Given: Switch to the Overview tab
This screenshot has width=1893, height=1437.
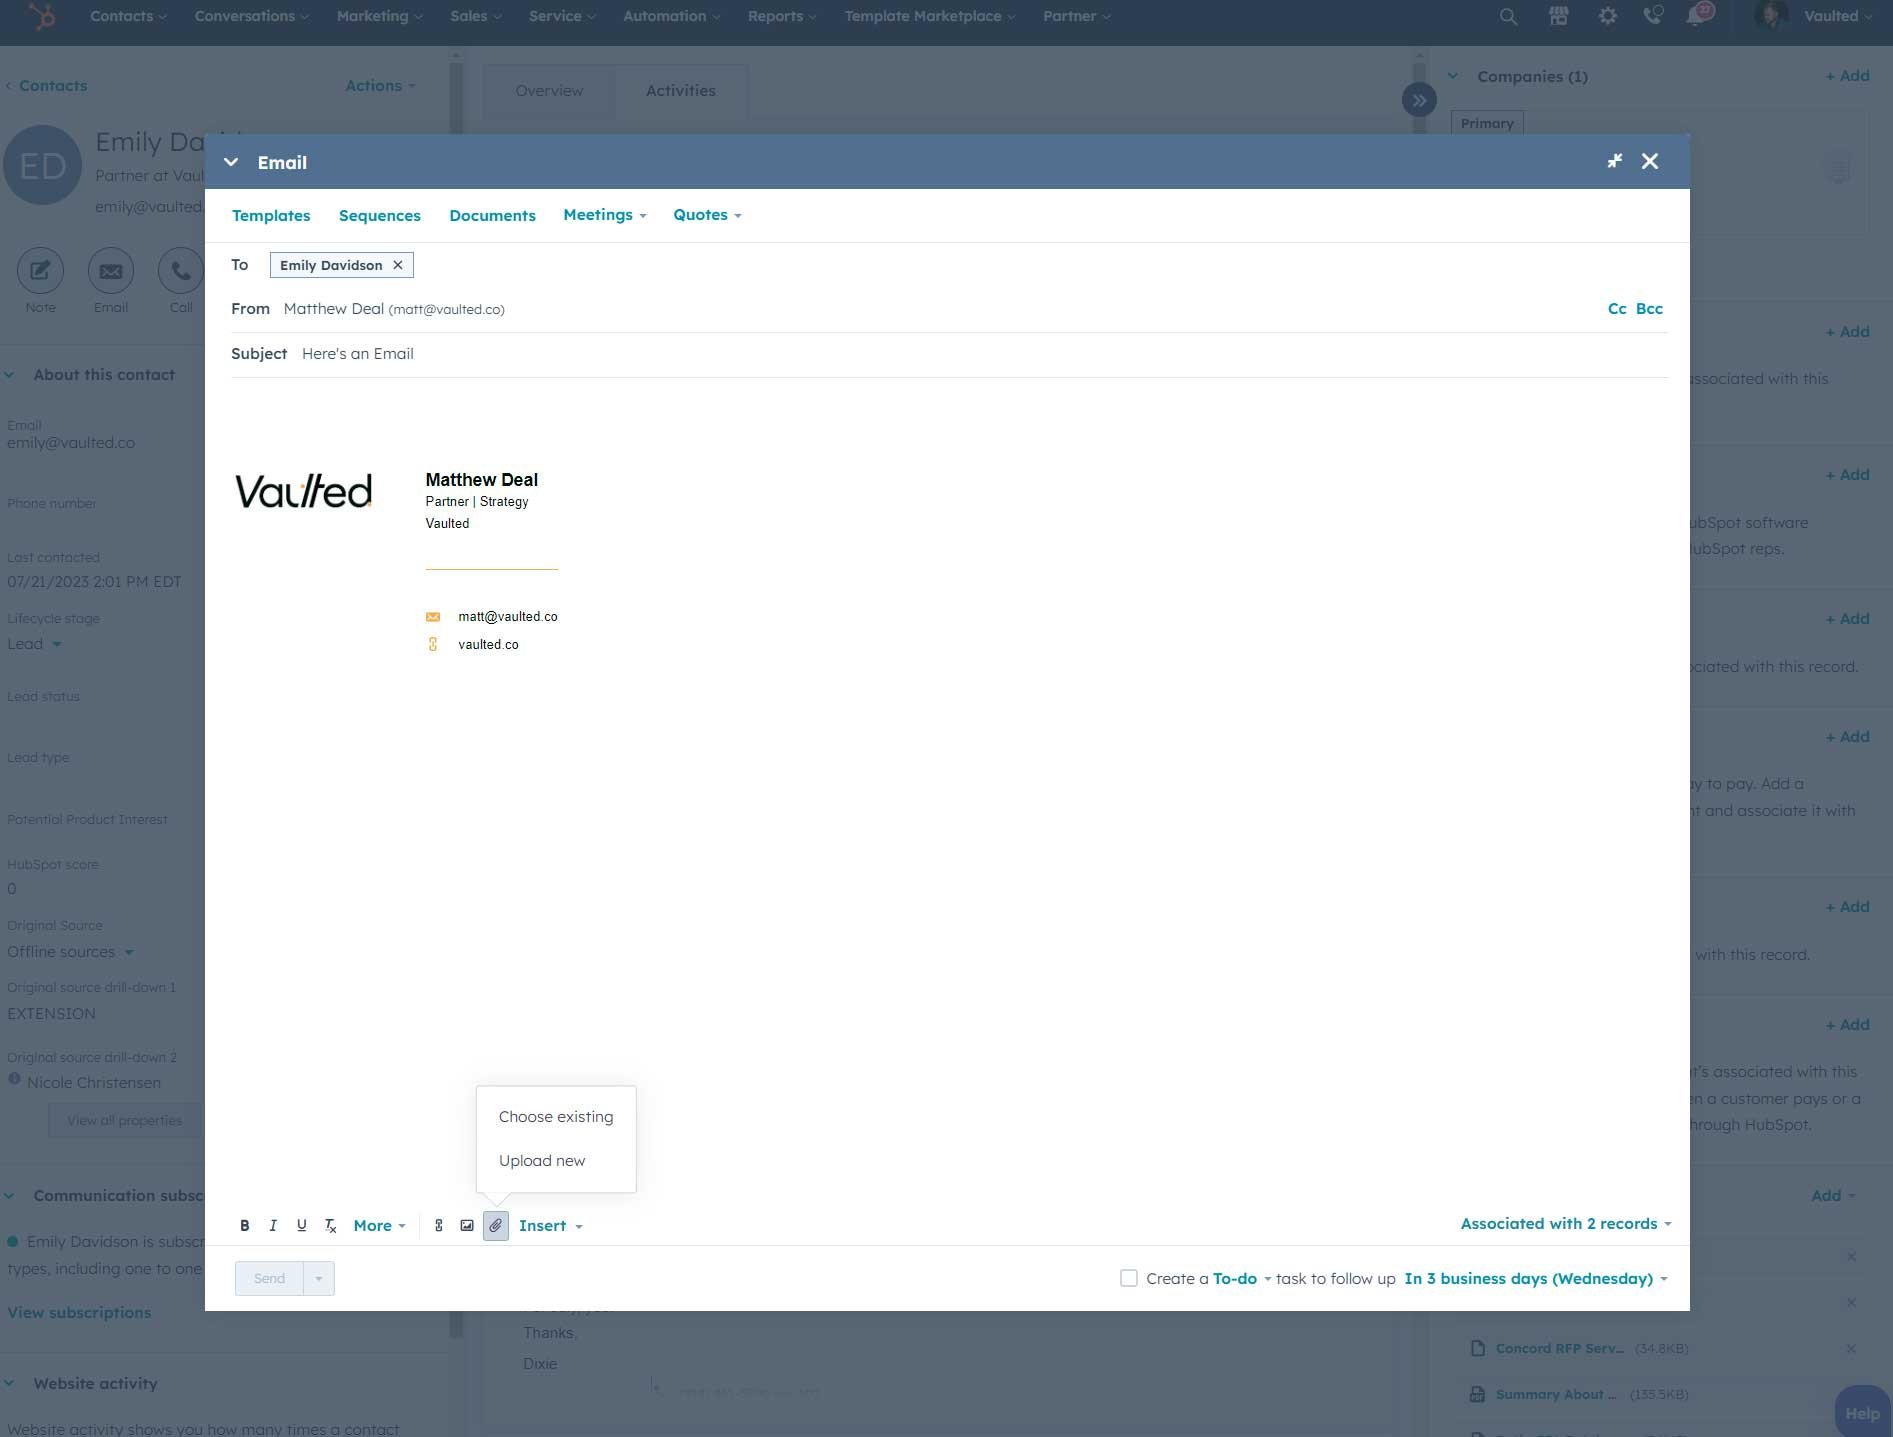Looking at the screenshot, I should pyautogui.click(x=549, y=91).
